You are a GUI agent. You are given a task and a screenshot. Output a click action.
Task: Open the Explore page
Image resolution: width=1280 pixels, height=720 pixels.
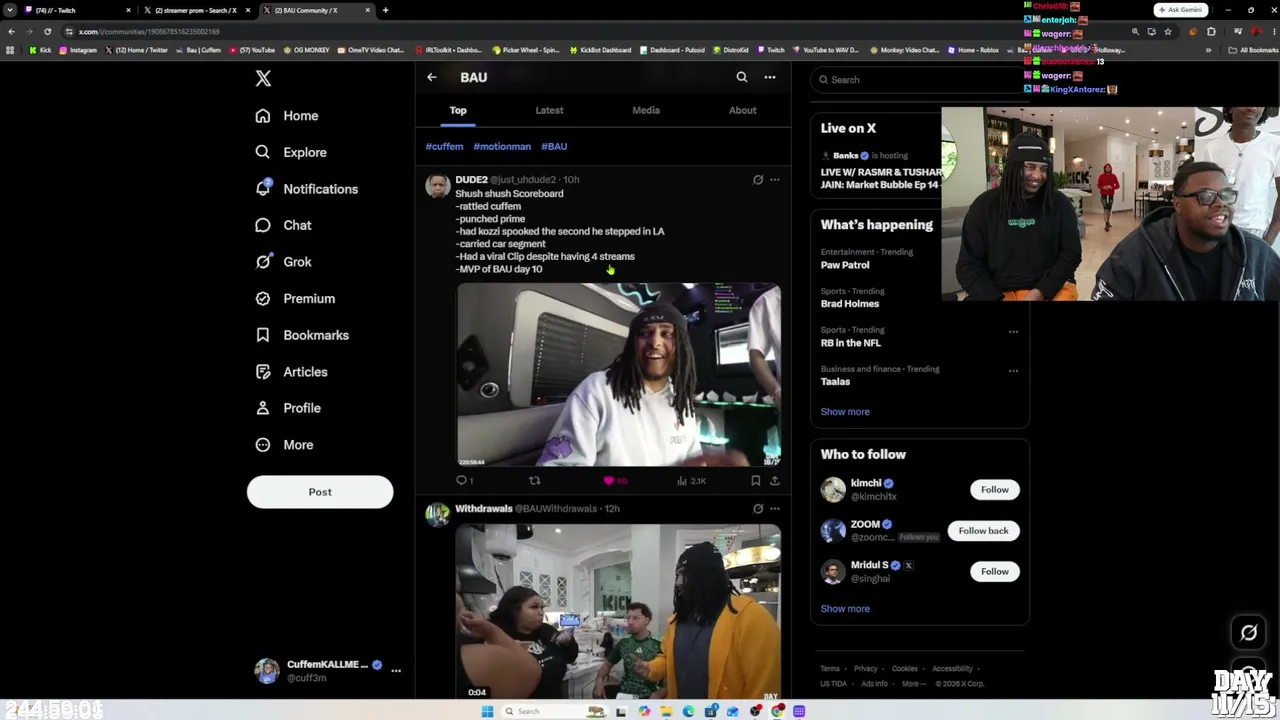[291, 152]
